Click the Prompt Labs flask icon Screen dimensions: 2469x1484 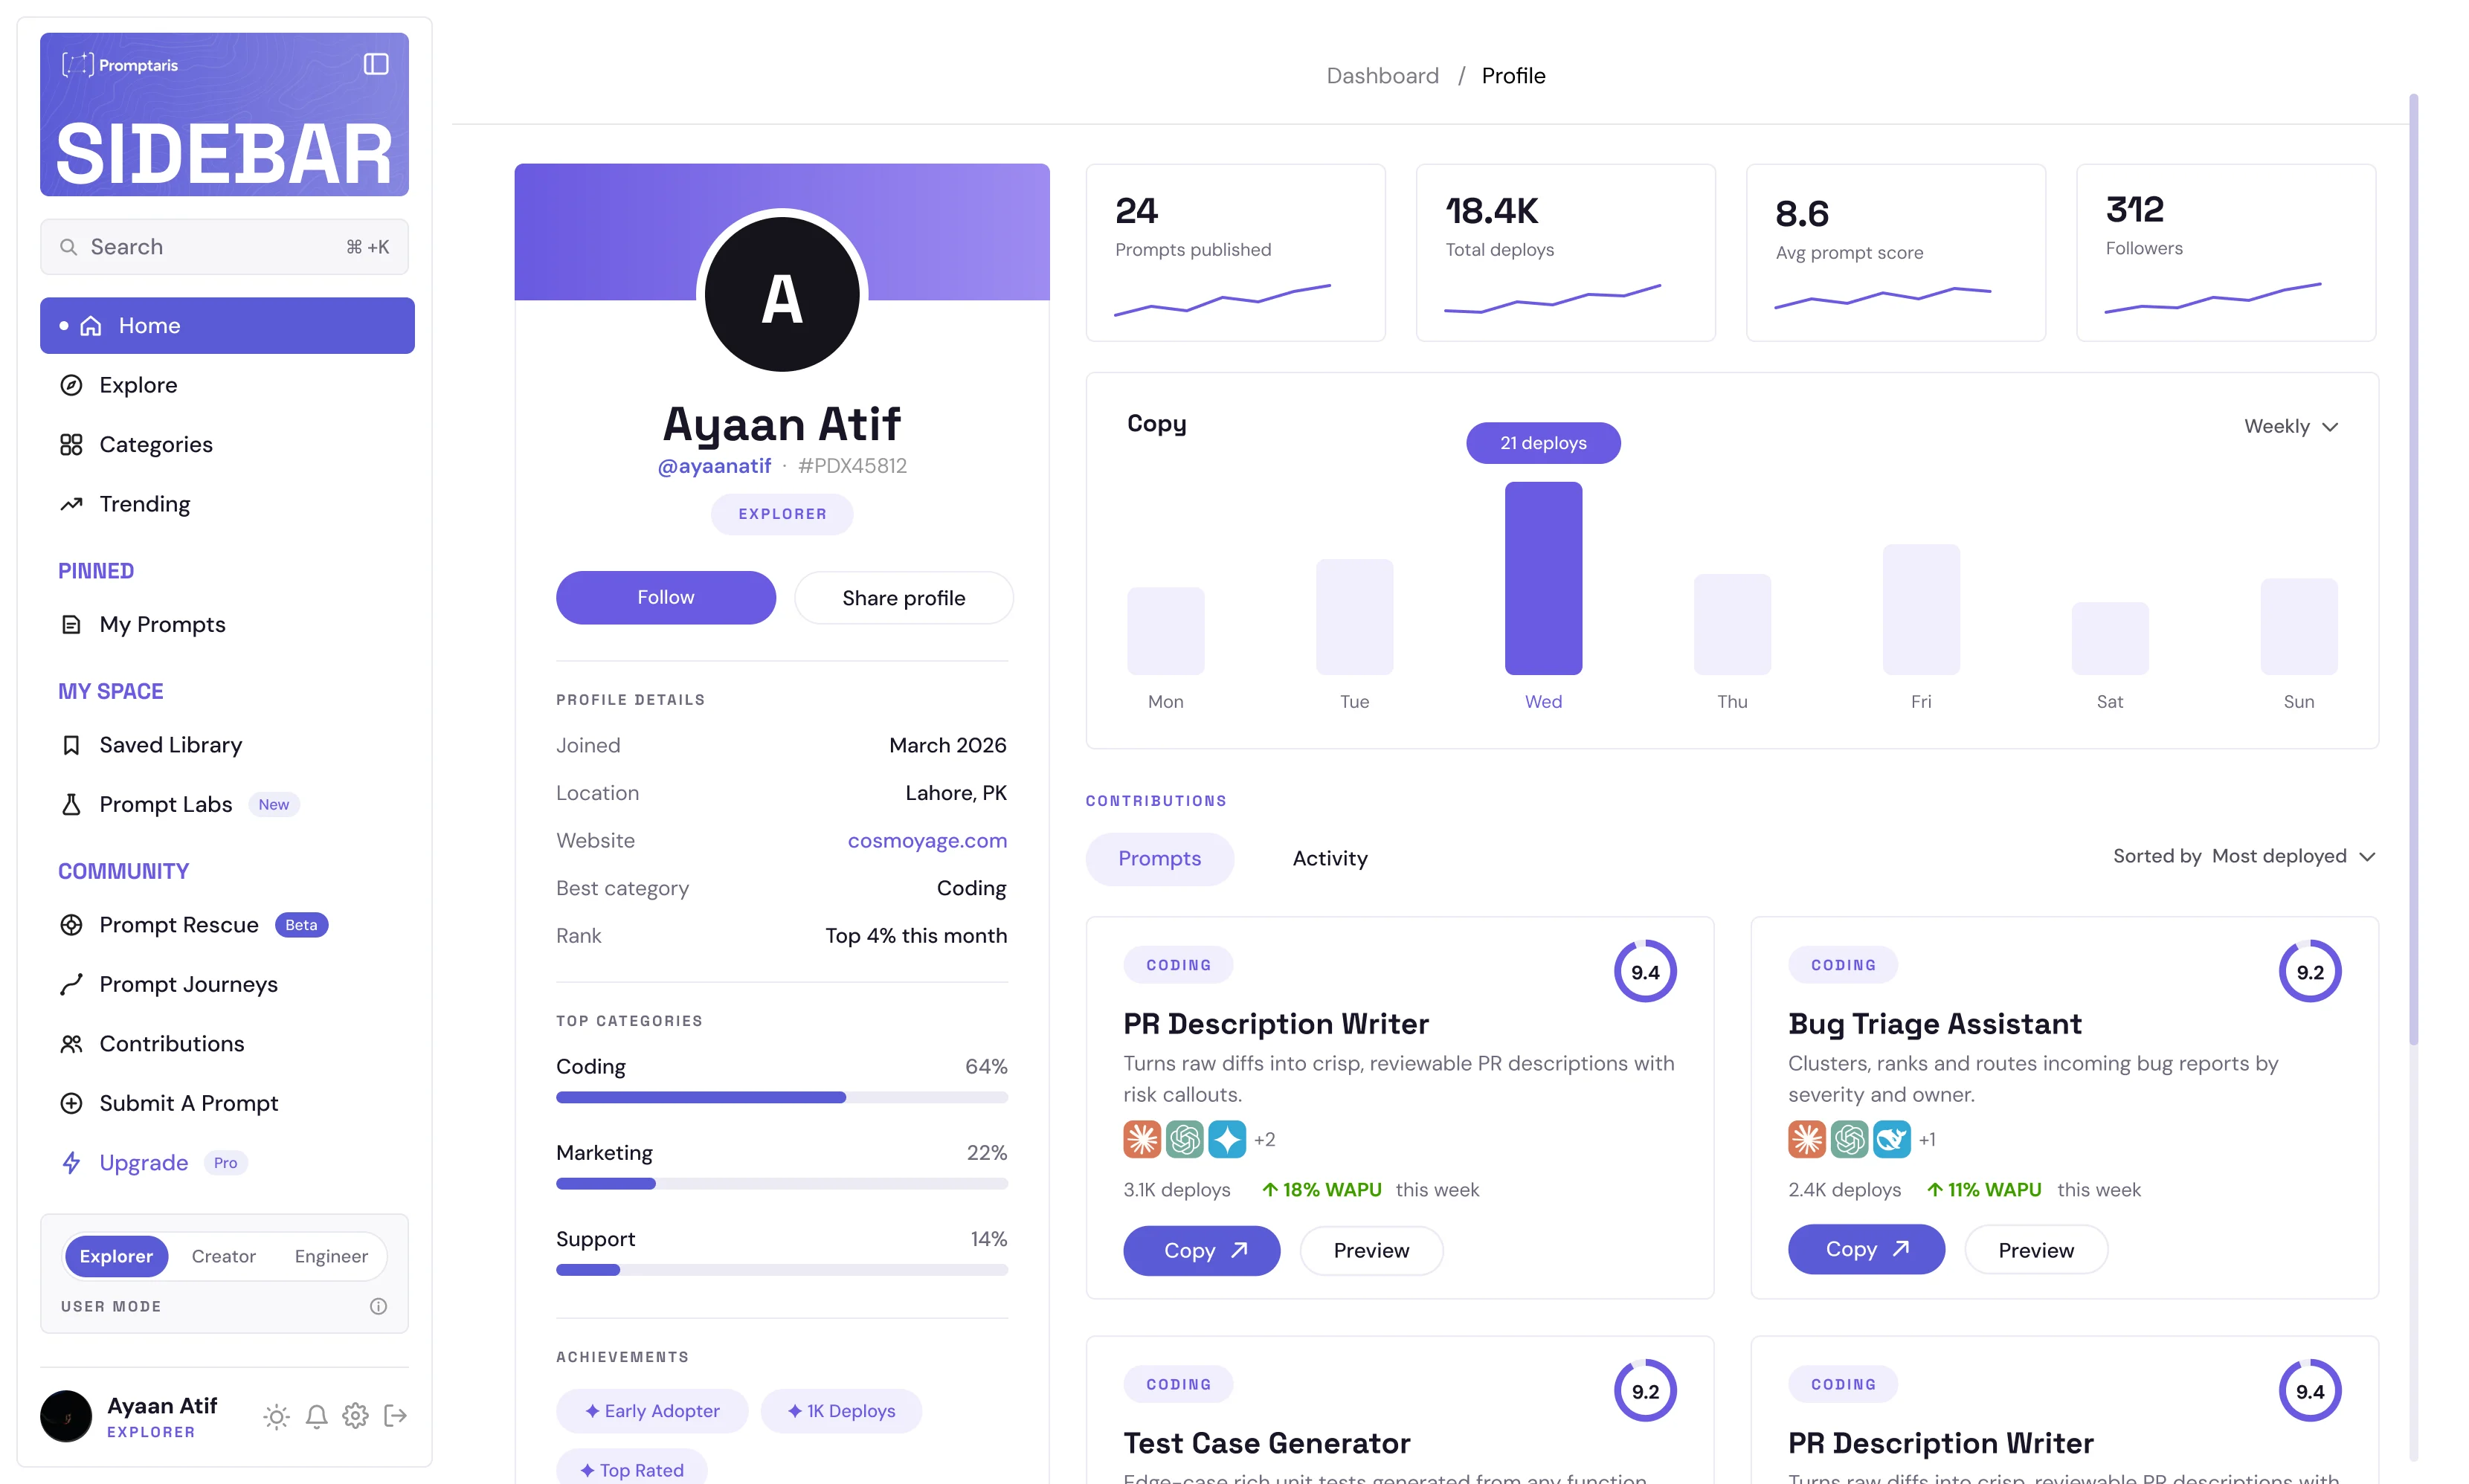tap(71, 805)
